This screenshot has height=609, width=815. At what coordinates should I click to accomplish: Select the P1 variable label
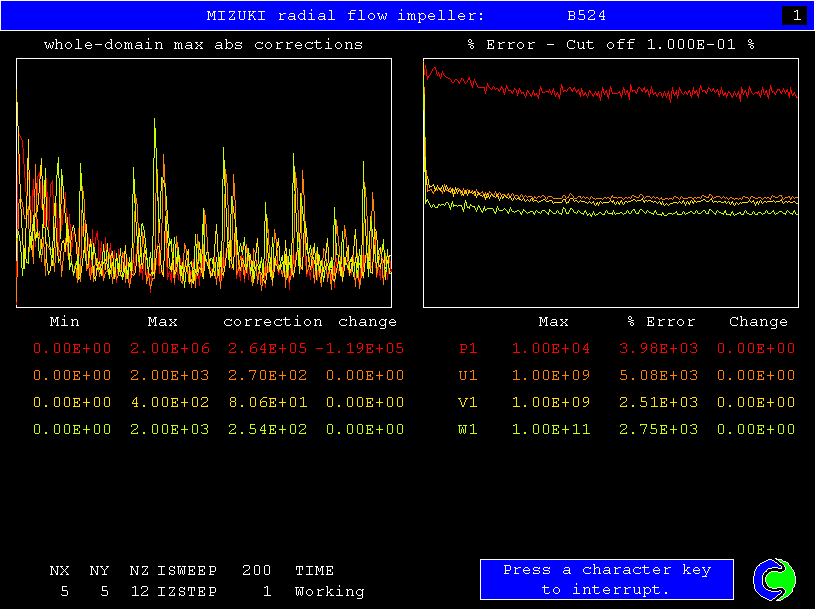(468, 349)
